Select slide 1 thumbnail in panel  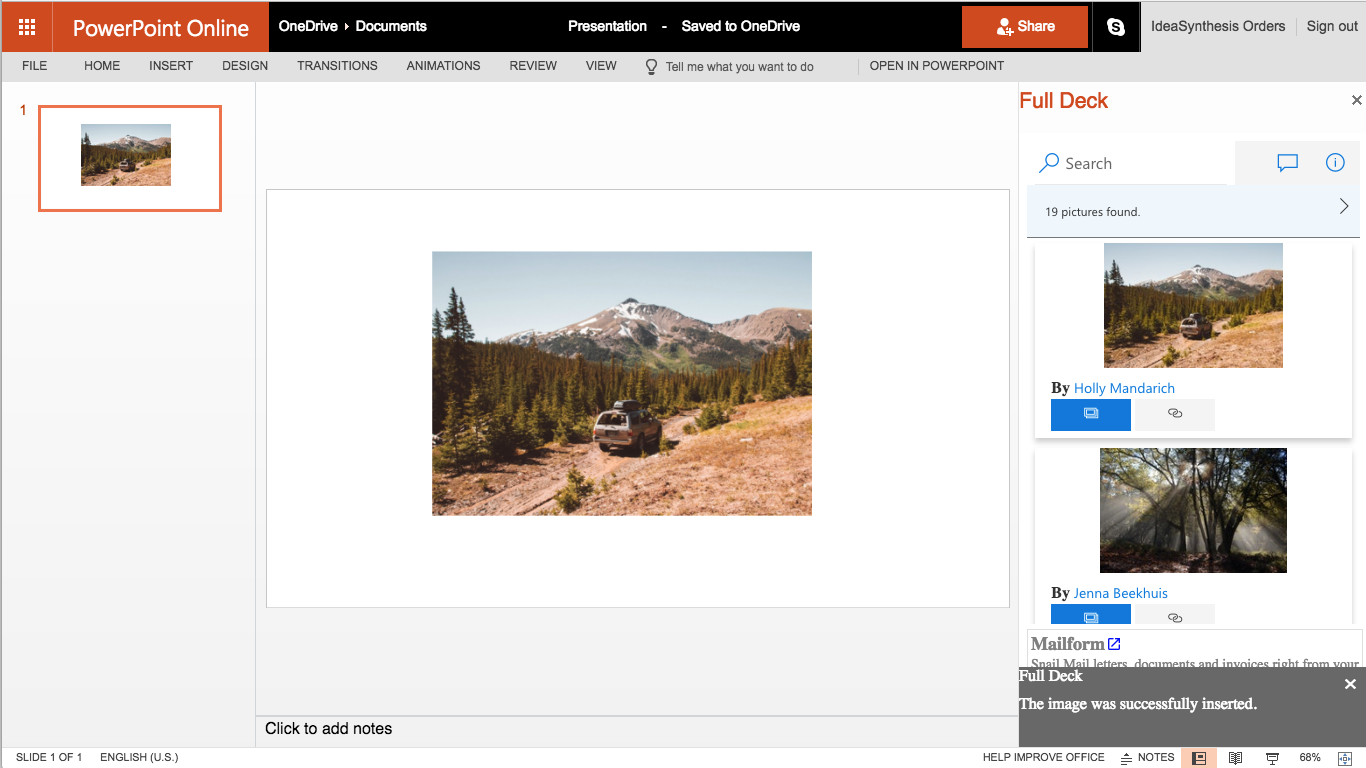click(130, 158)
